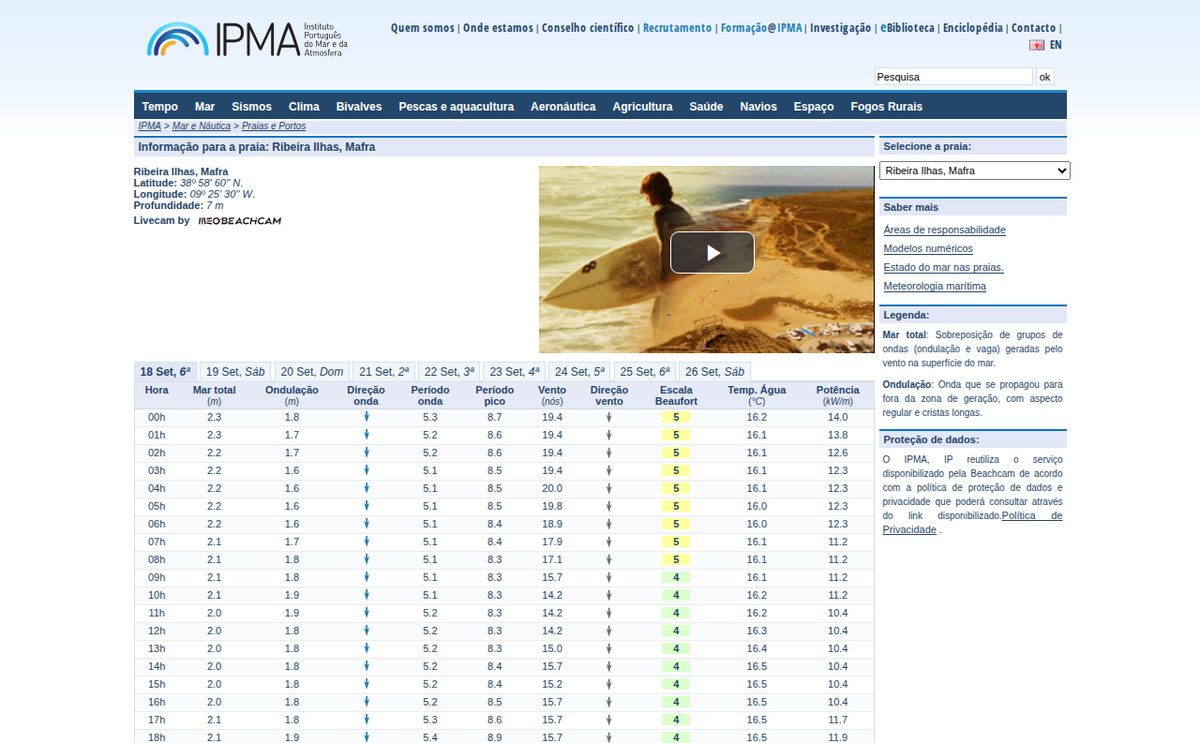Select the 22 Set, 3ª forecast tab

tap(448, 372)
